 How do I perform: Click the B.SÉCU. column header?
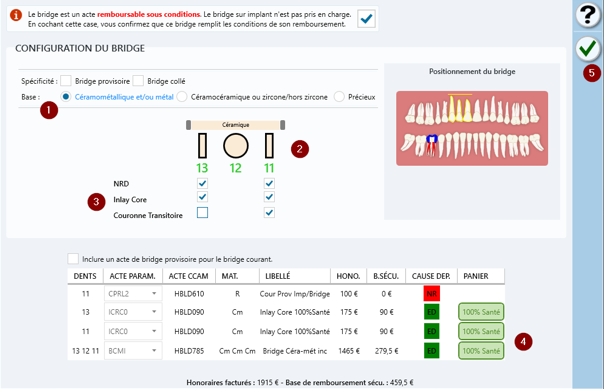tap(386, 276)
